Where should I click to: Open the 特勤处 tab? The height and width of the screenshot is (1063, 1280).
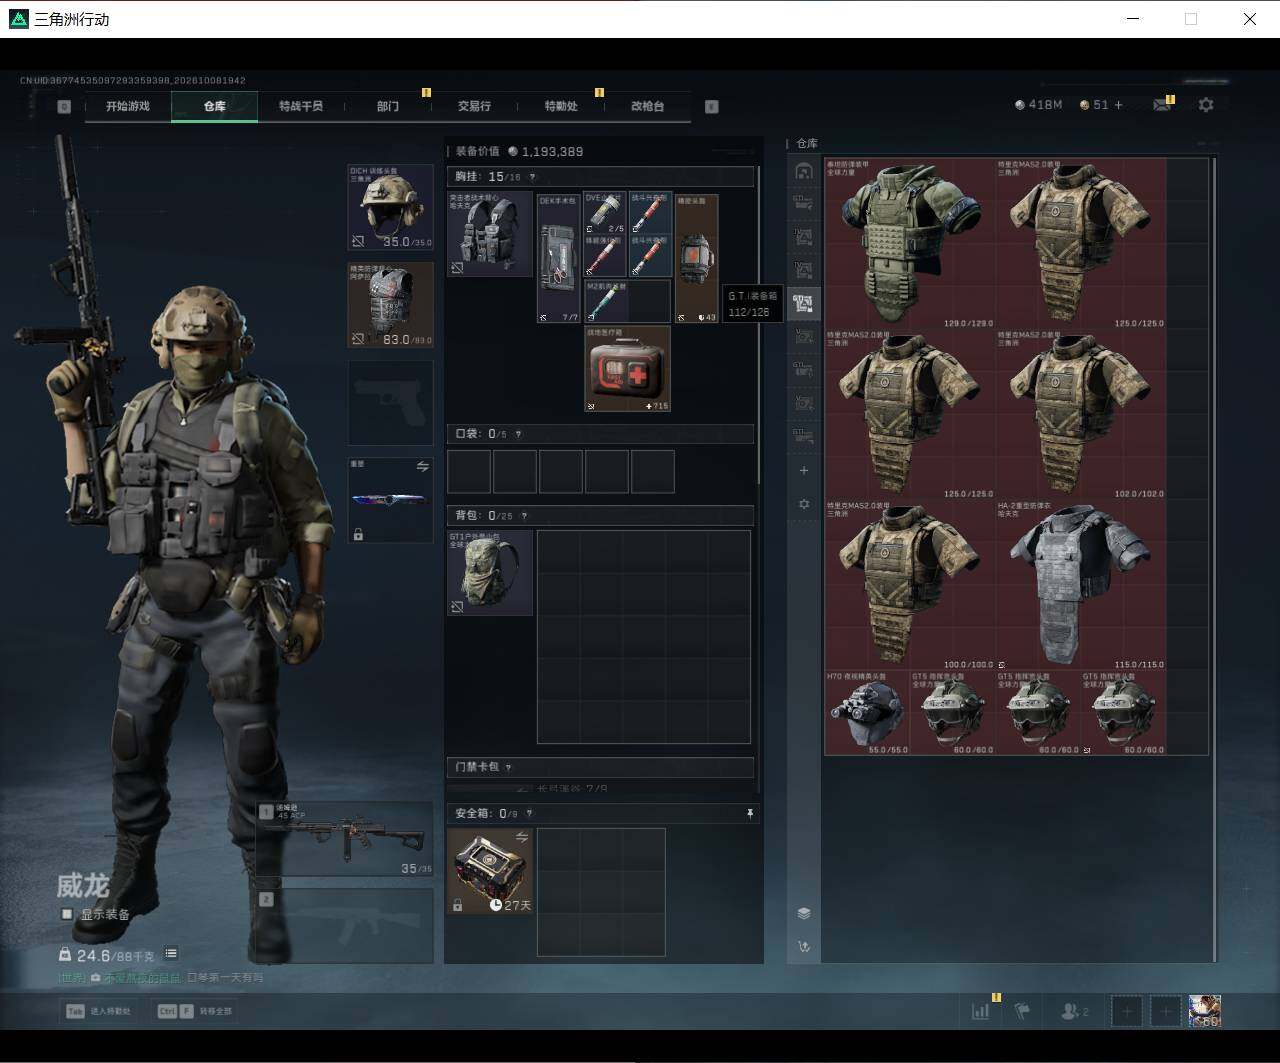(561, 106)
